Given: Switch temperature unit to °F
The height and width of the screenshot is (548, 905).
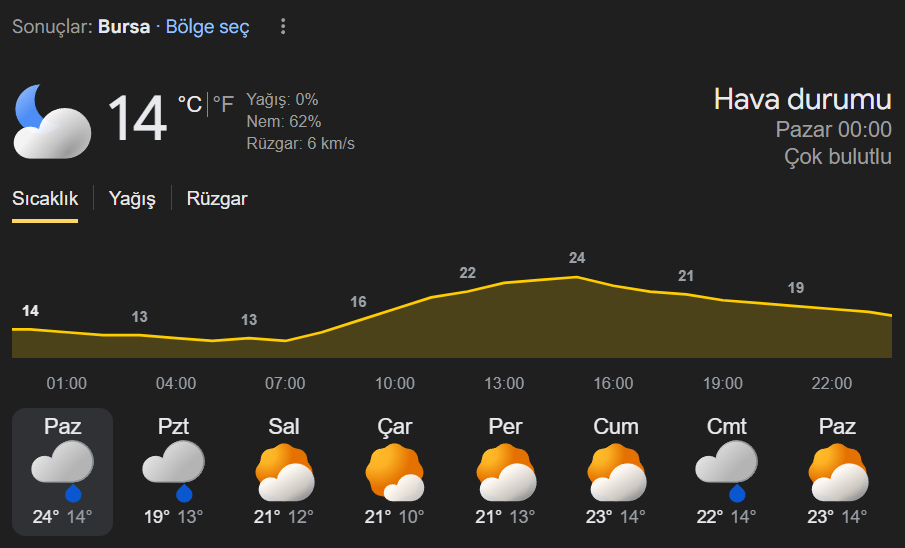Looking at the screenshot, I should 223,104.
